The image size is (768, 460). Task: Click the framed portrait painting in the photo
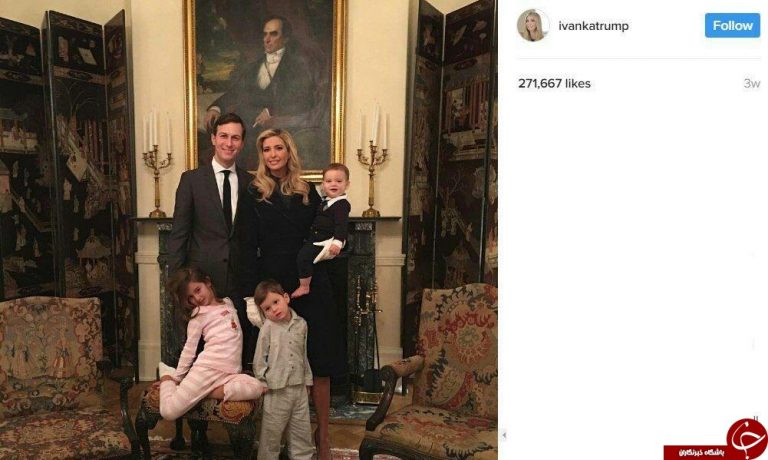coord(265,84)
